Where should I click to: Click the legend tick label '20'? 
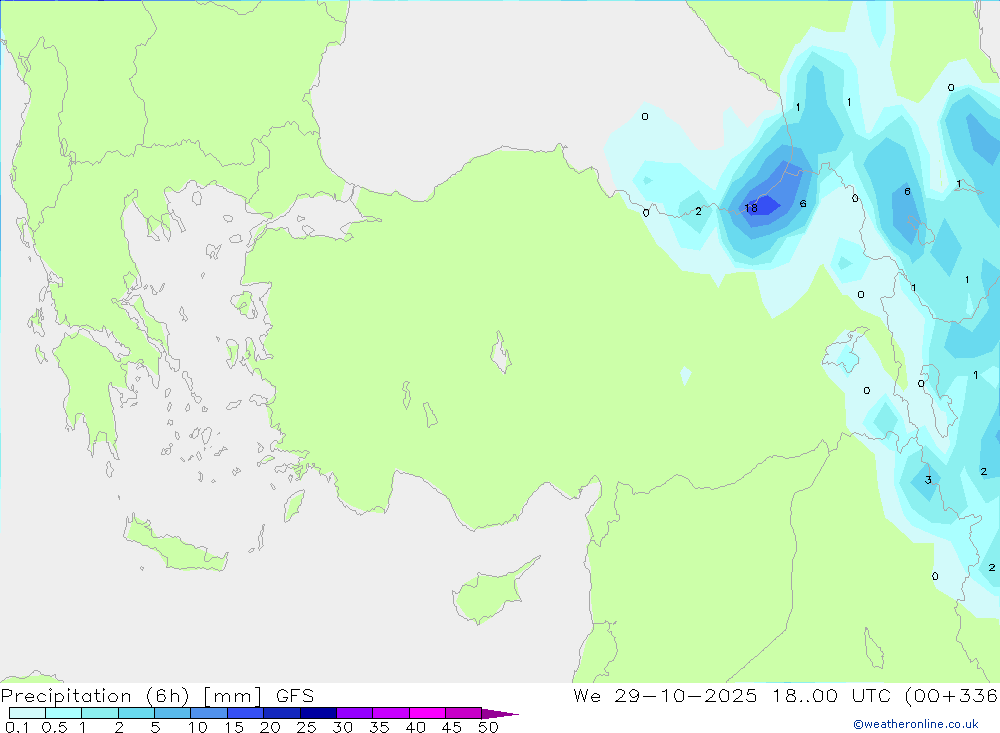click(270, 727)
